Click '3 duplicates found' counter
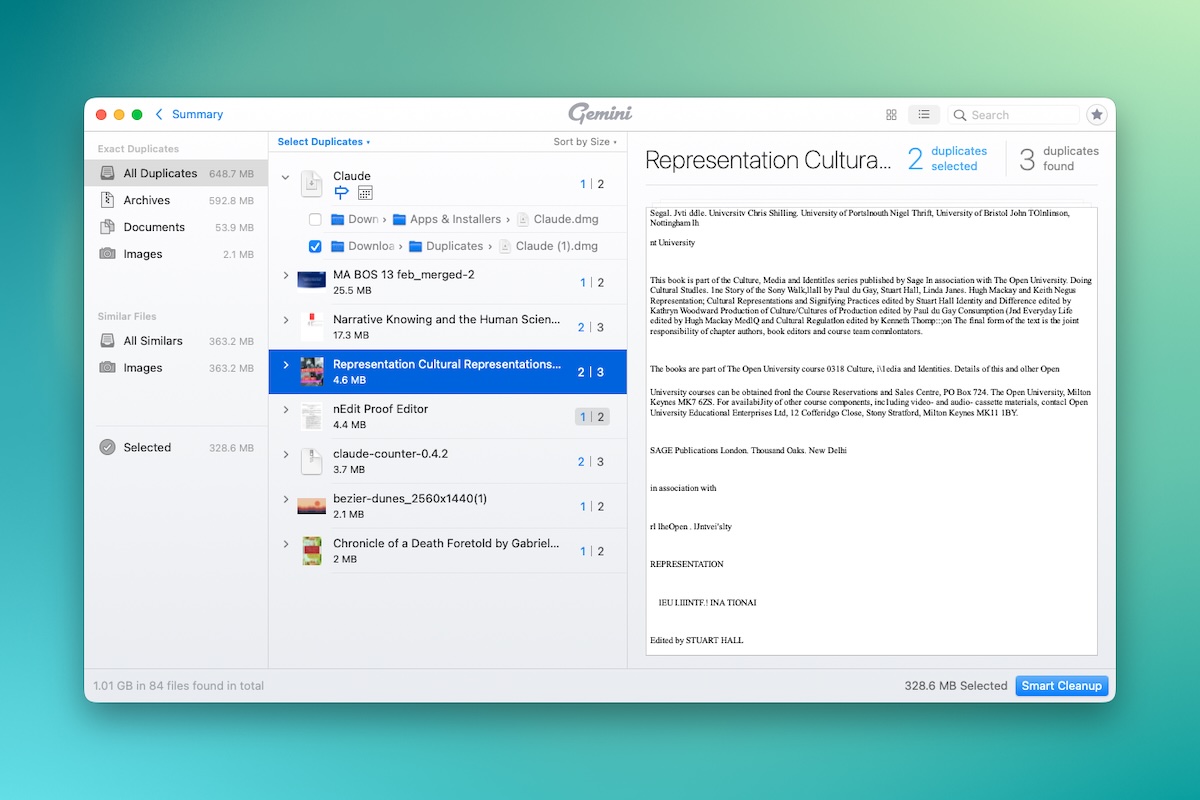 click(1059, 159)
